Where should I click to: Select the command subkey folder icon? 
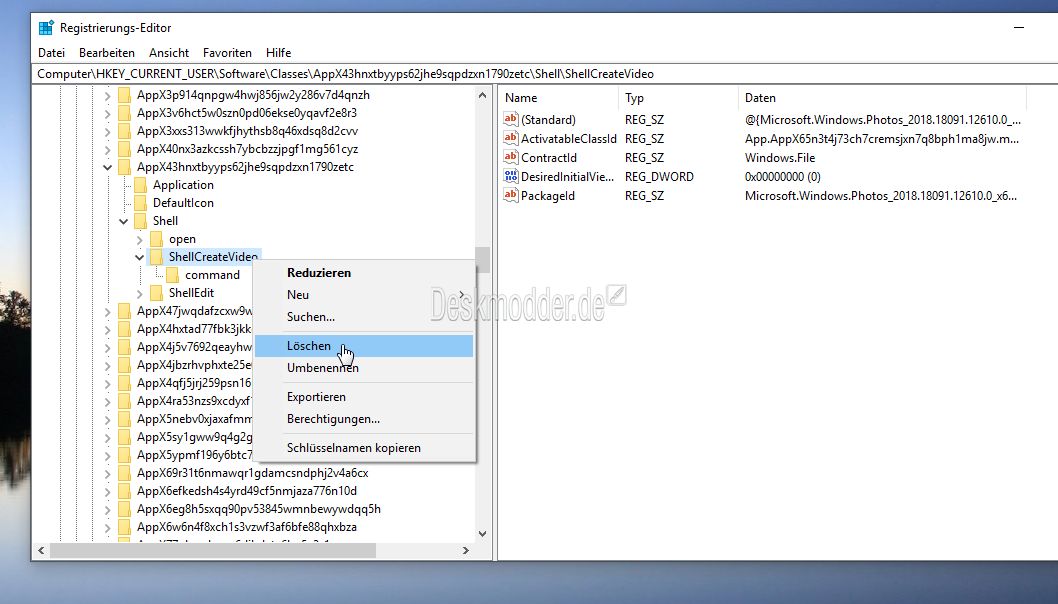click(x=173, y=275)
